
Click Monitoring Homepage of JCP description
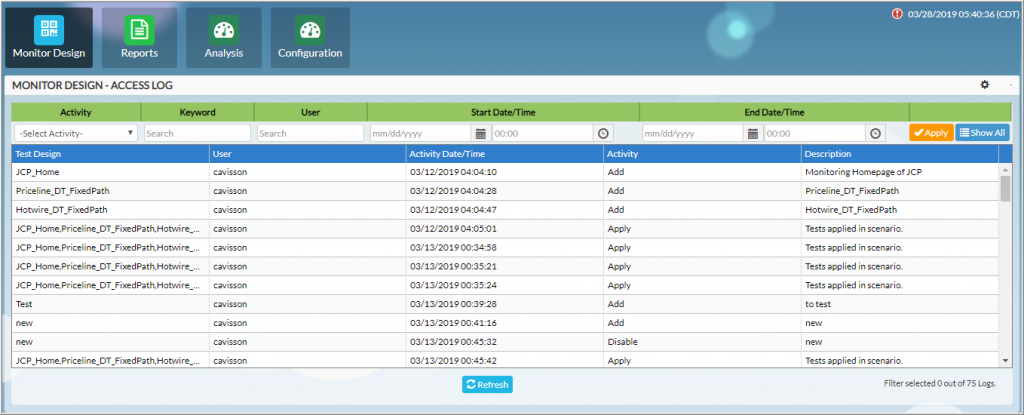tap(863, 173)
